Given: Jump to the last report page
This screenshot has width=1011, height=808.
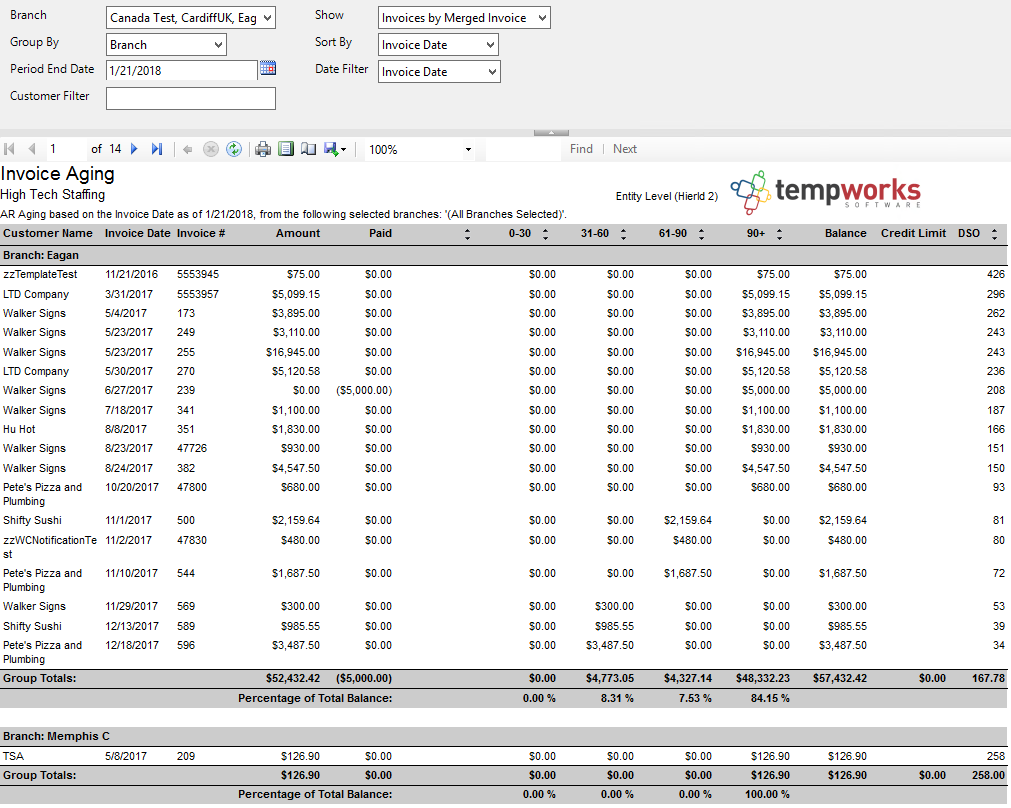Looking at the screenshot, I should pyautogui.click(x=157, y=149).
